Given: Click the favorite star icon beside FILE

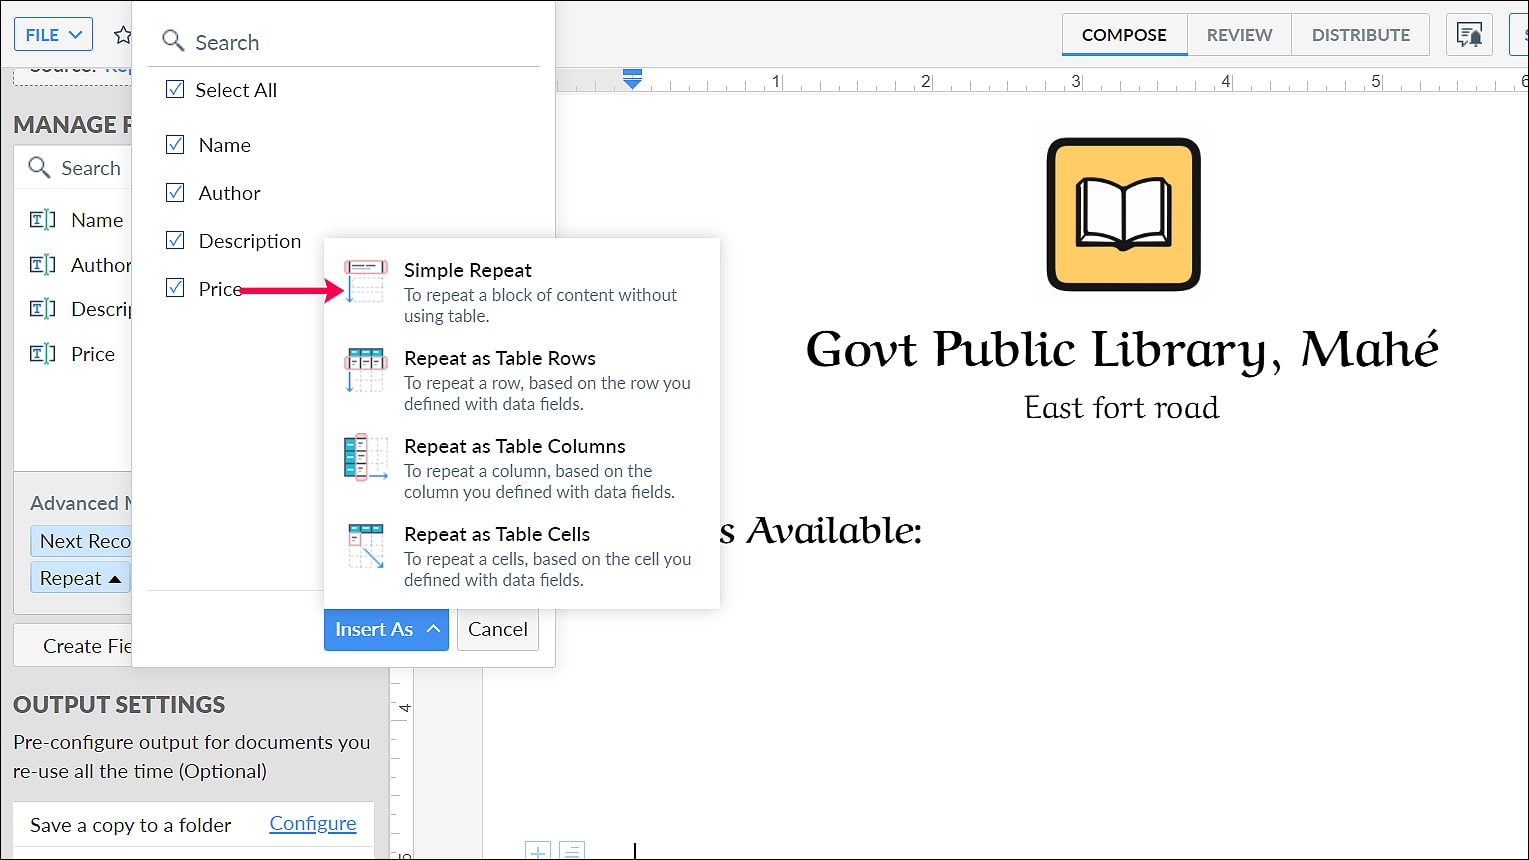Looking at the screenshot, I should [123, 35].
